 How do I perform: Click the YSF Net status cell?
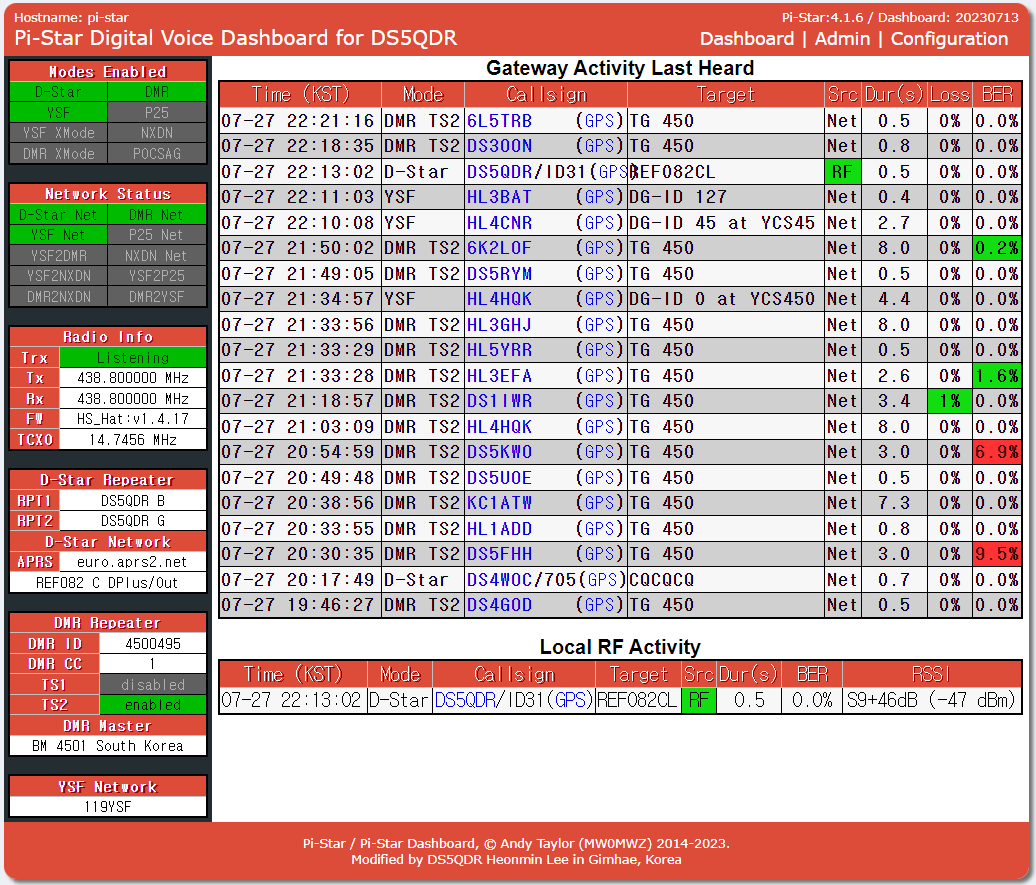tap(58, 235)
